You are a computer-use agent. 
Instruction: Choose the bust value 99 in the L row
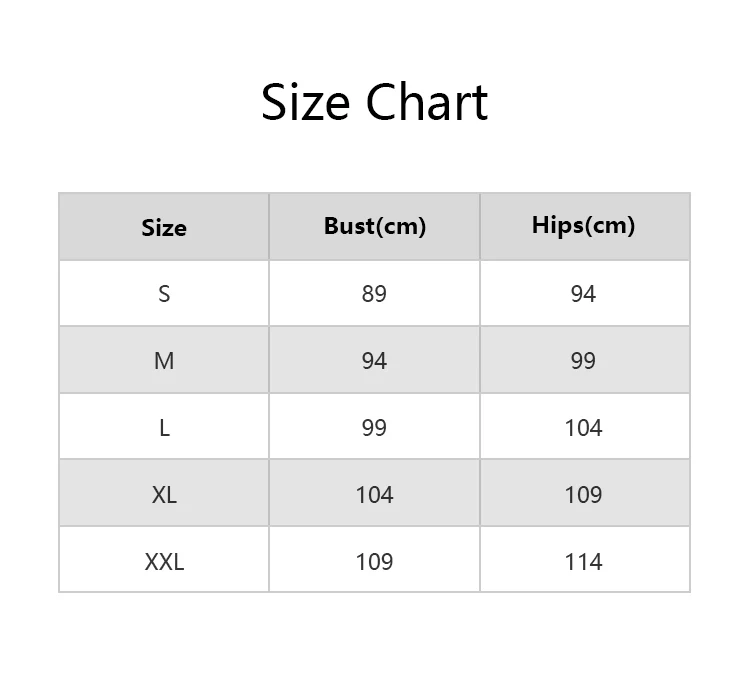pyautogui.click(x=374, y=428)
